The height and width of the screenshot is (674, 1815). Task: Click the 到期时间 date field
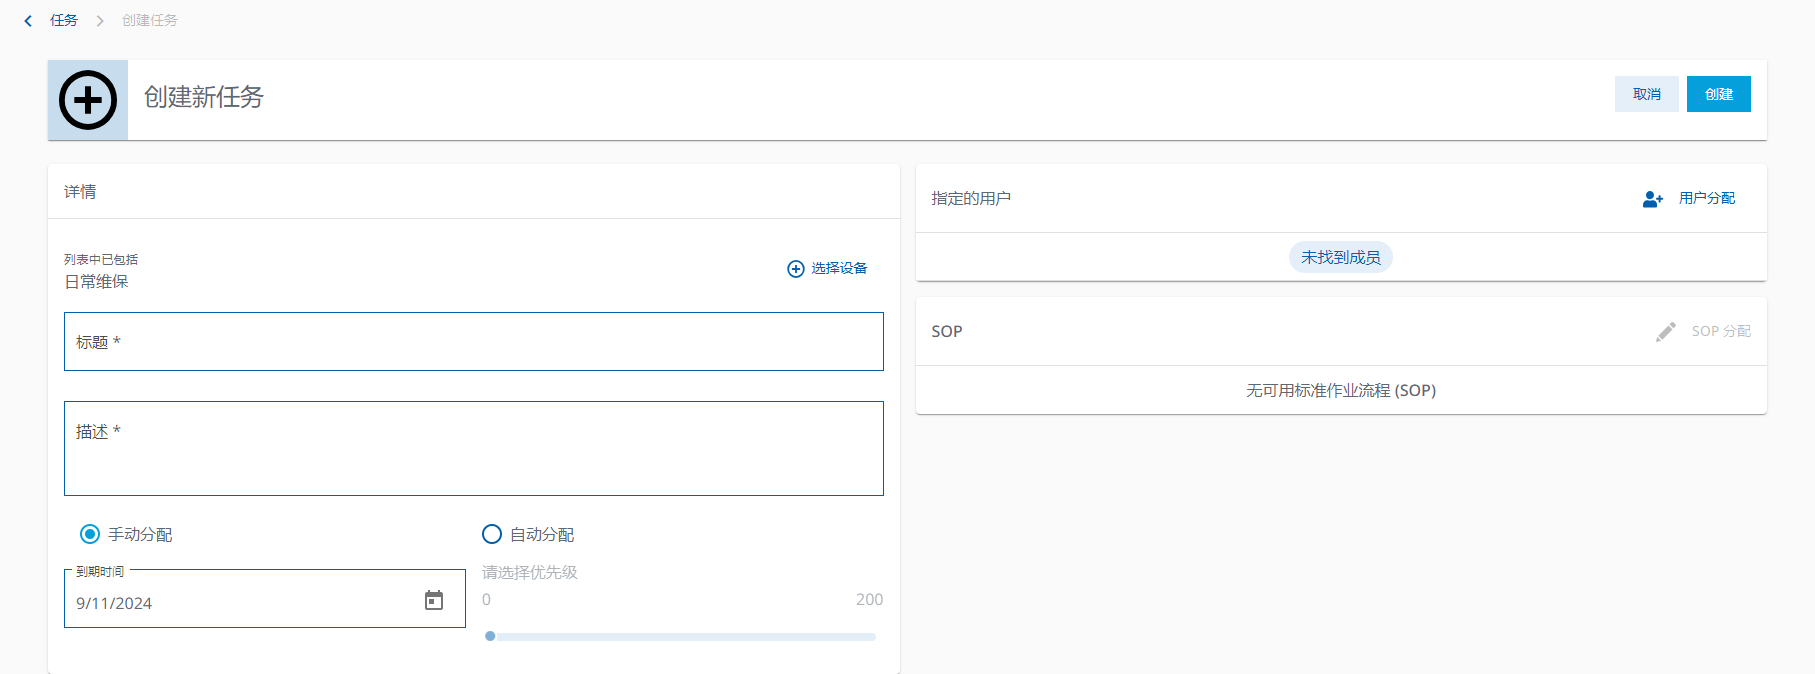[240, 602]
